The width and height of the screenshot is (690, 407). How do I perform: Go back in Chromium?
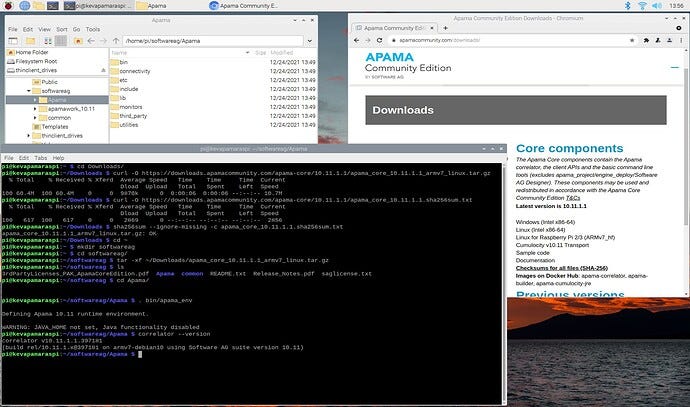coord(356,40)
